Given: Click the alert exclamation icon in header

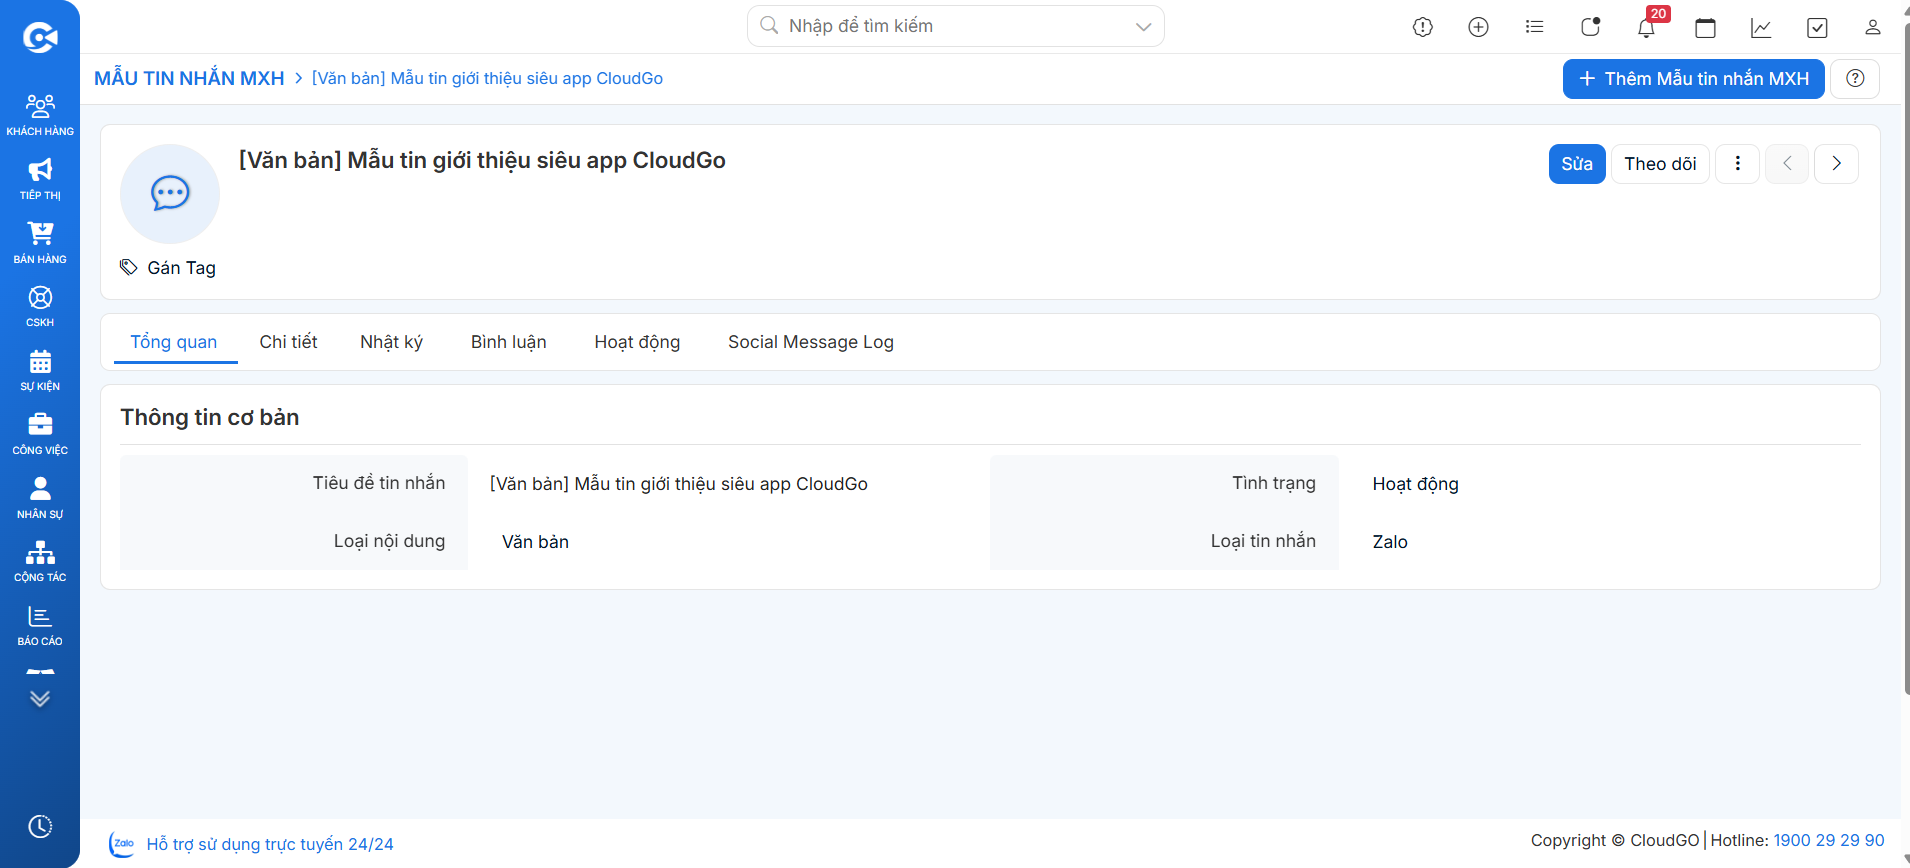Looking at the screenshot, I should point(1423,27).
